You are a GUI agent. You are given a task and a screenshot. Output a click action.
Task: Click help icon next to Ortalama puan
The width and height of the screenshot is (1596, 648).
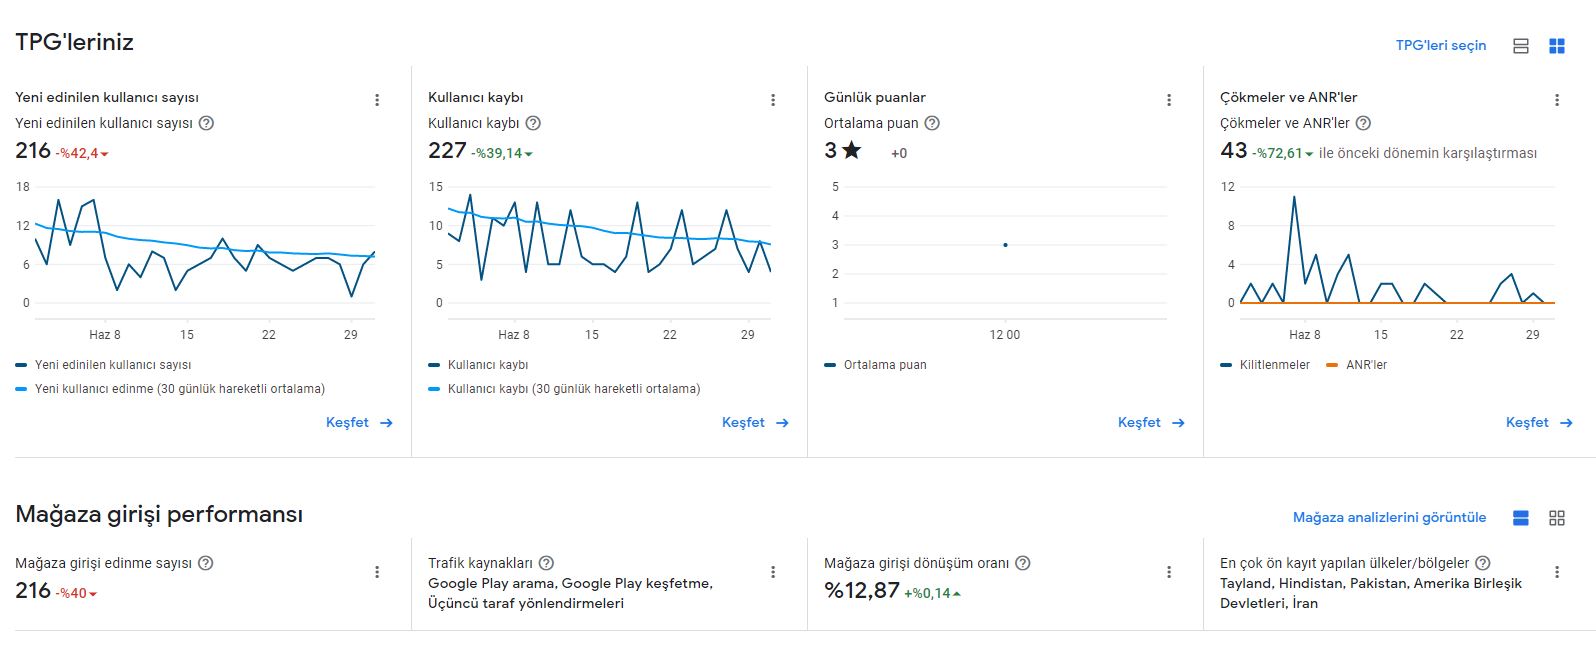(932, 123)
